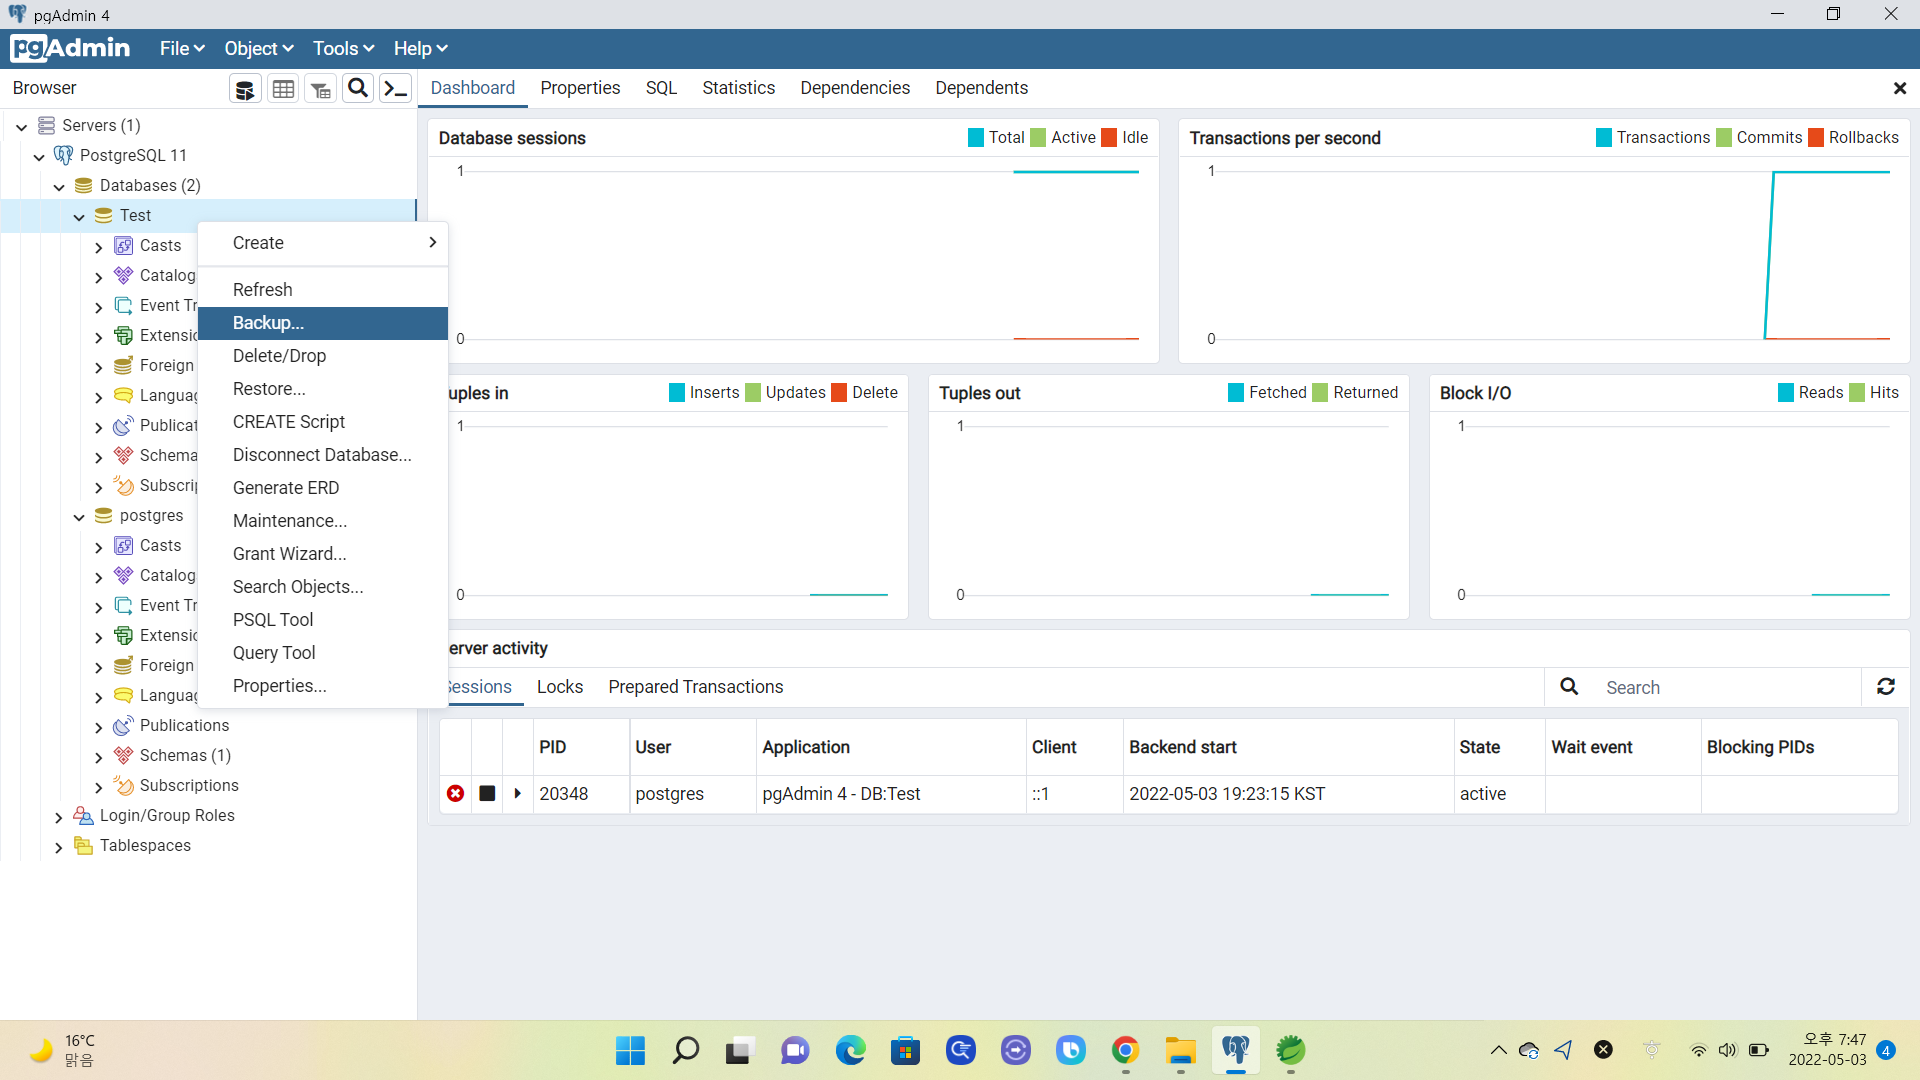This screenshot has height=1080, width=1920.
Task: Open pgAdmin elephant icon in taskbar
Action: tap(1236, 1050)
